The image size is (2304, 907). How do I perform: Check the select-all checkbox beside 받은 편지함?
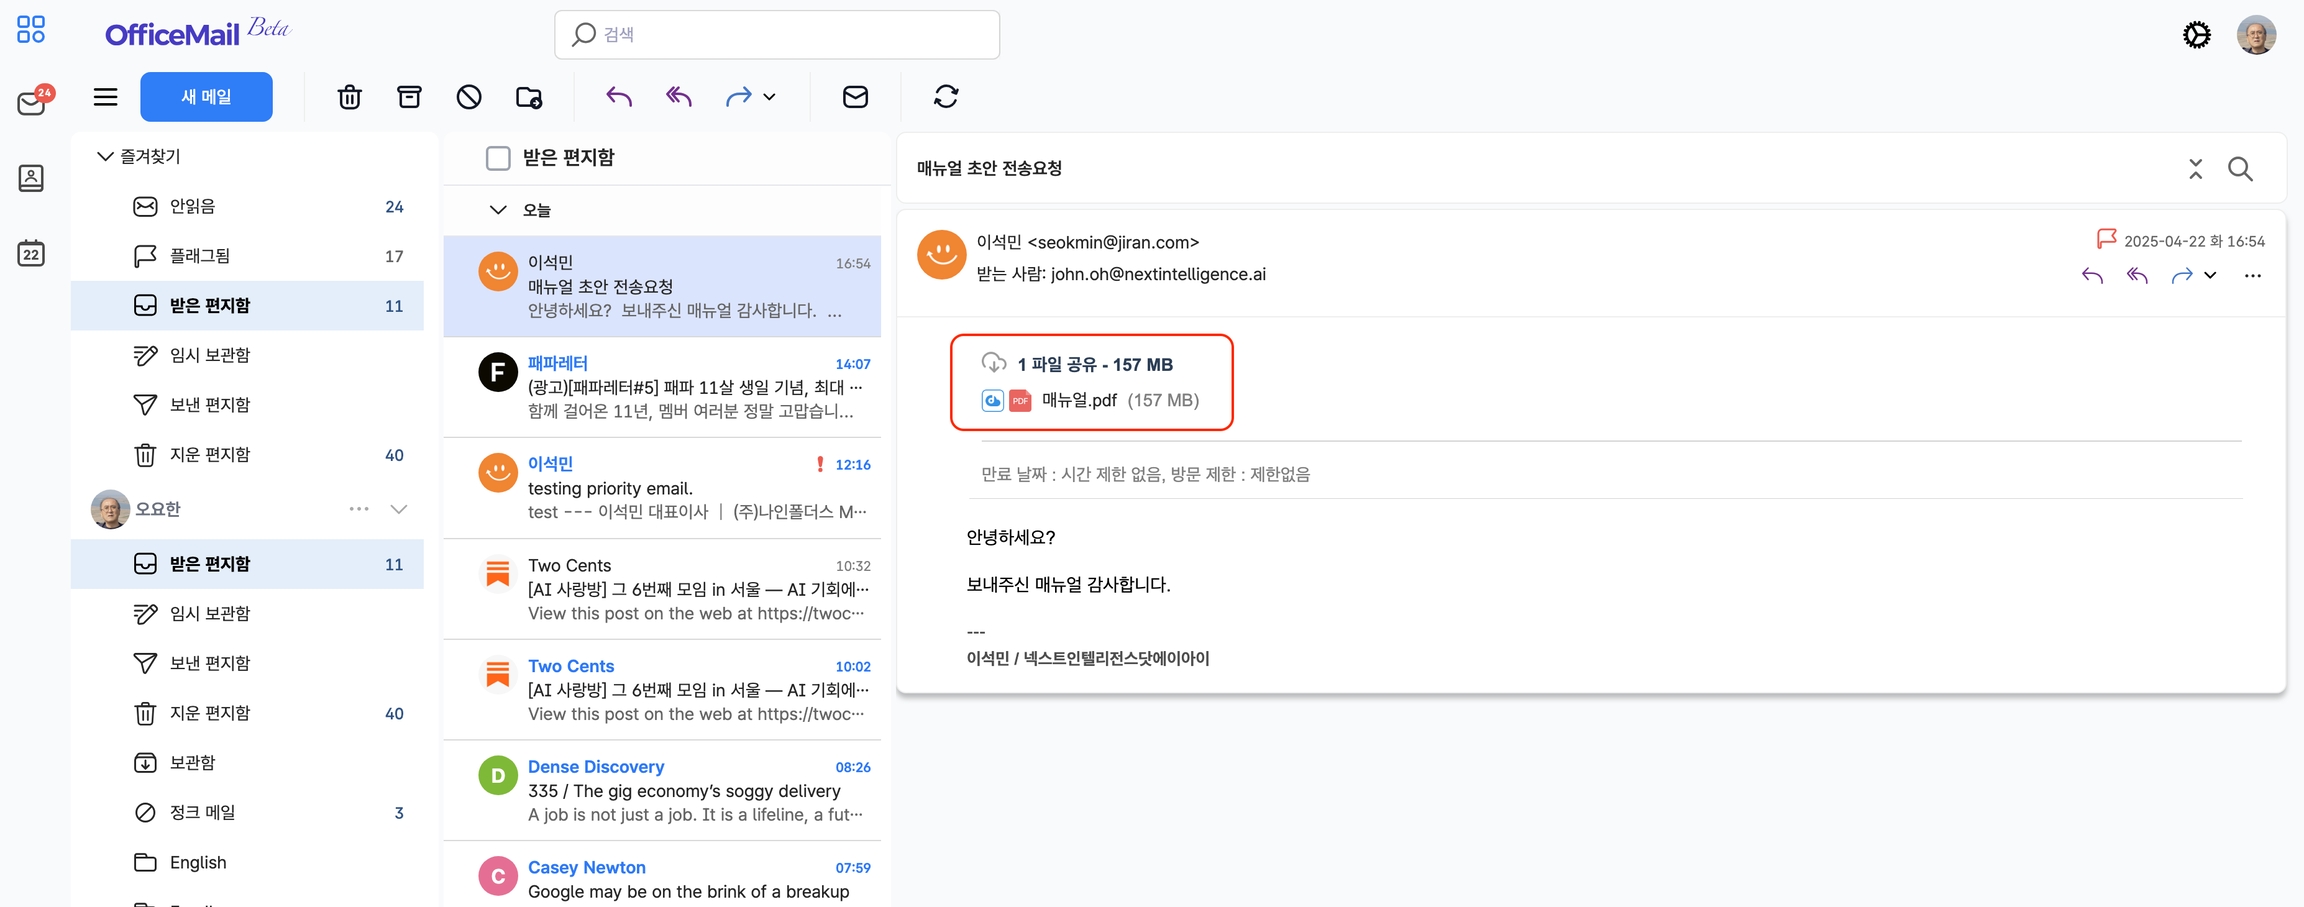click(498, 158)
